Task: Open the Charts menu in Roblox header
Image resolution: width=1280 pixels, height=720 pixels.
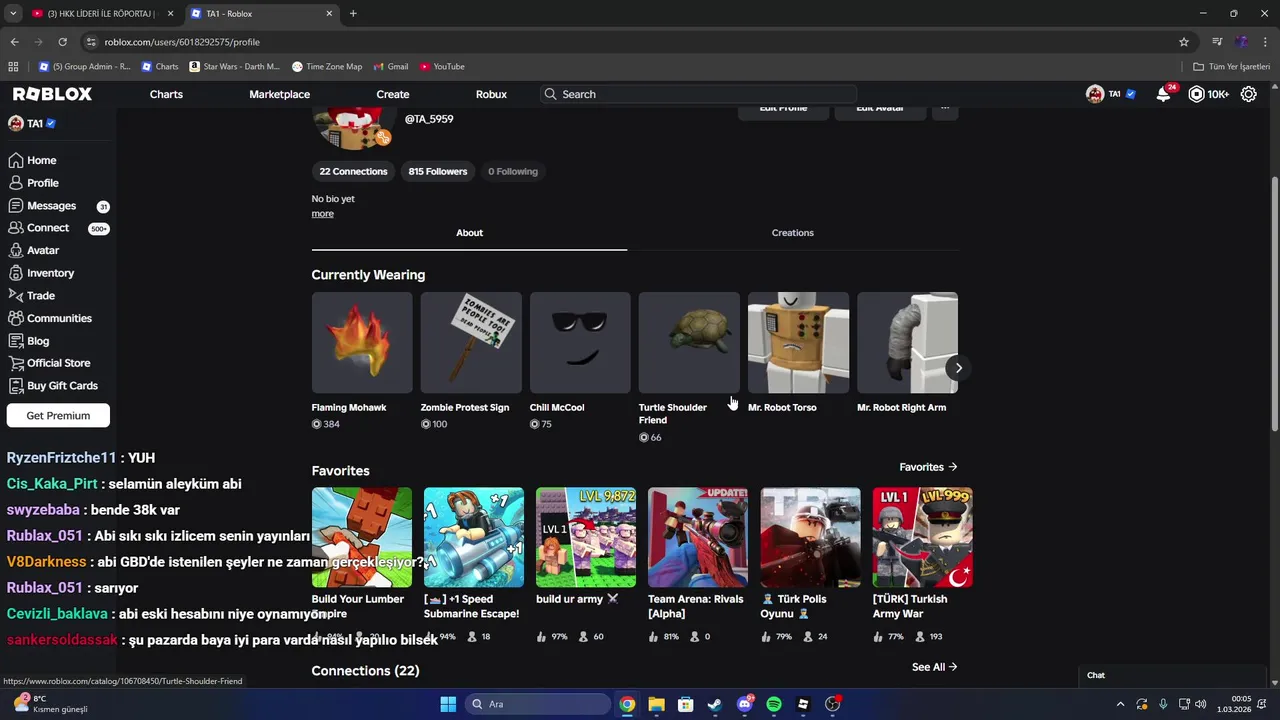Action: [x=166, y=94]
